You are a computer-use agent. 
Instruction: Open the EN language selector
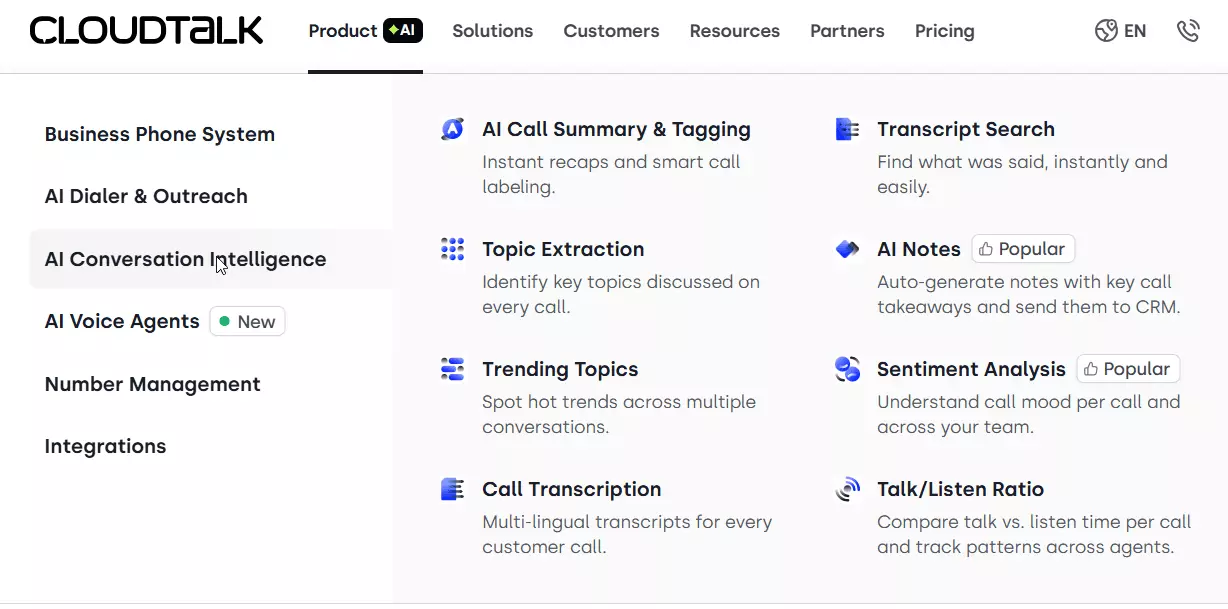pyautogui.click(x=1135, y=31)
